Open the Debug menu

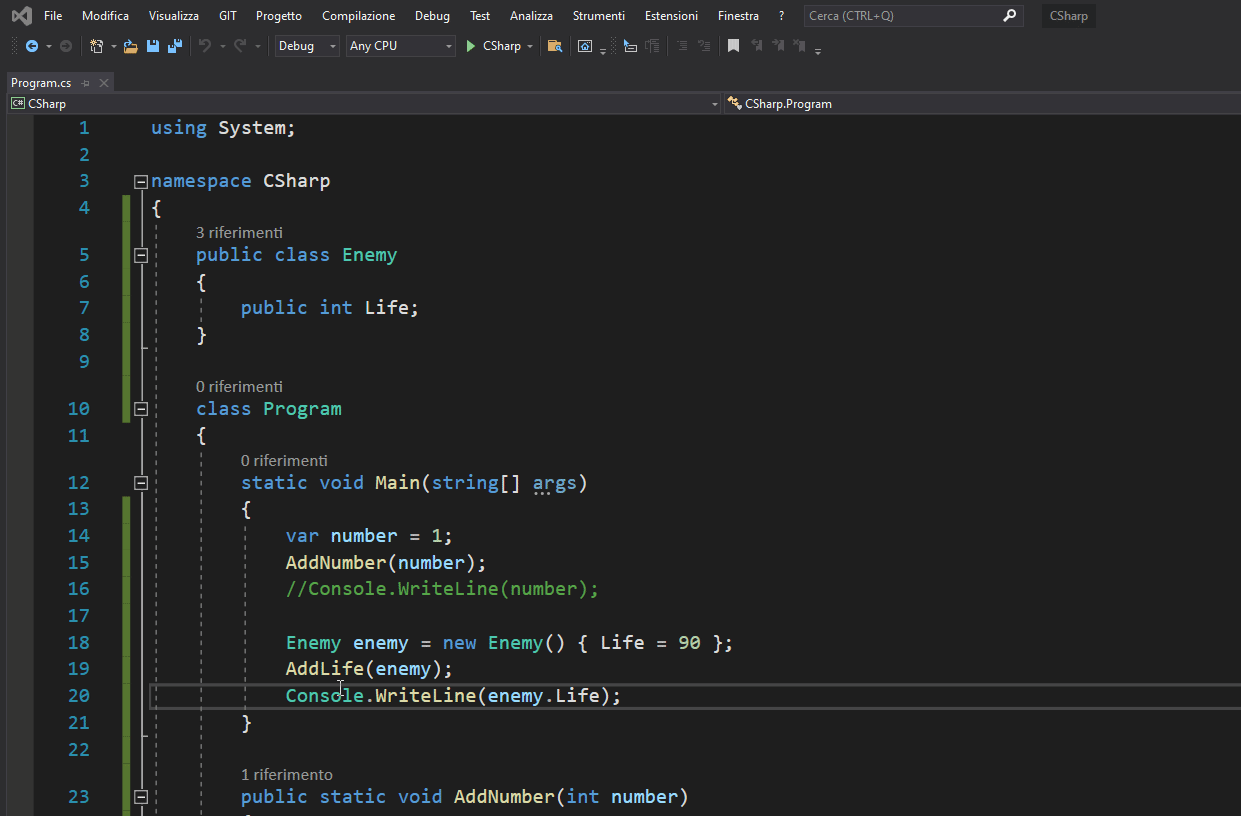(432, 16)
